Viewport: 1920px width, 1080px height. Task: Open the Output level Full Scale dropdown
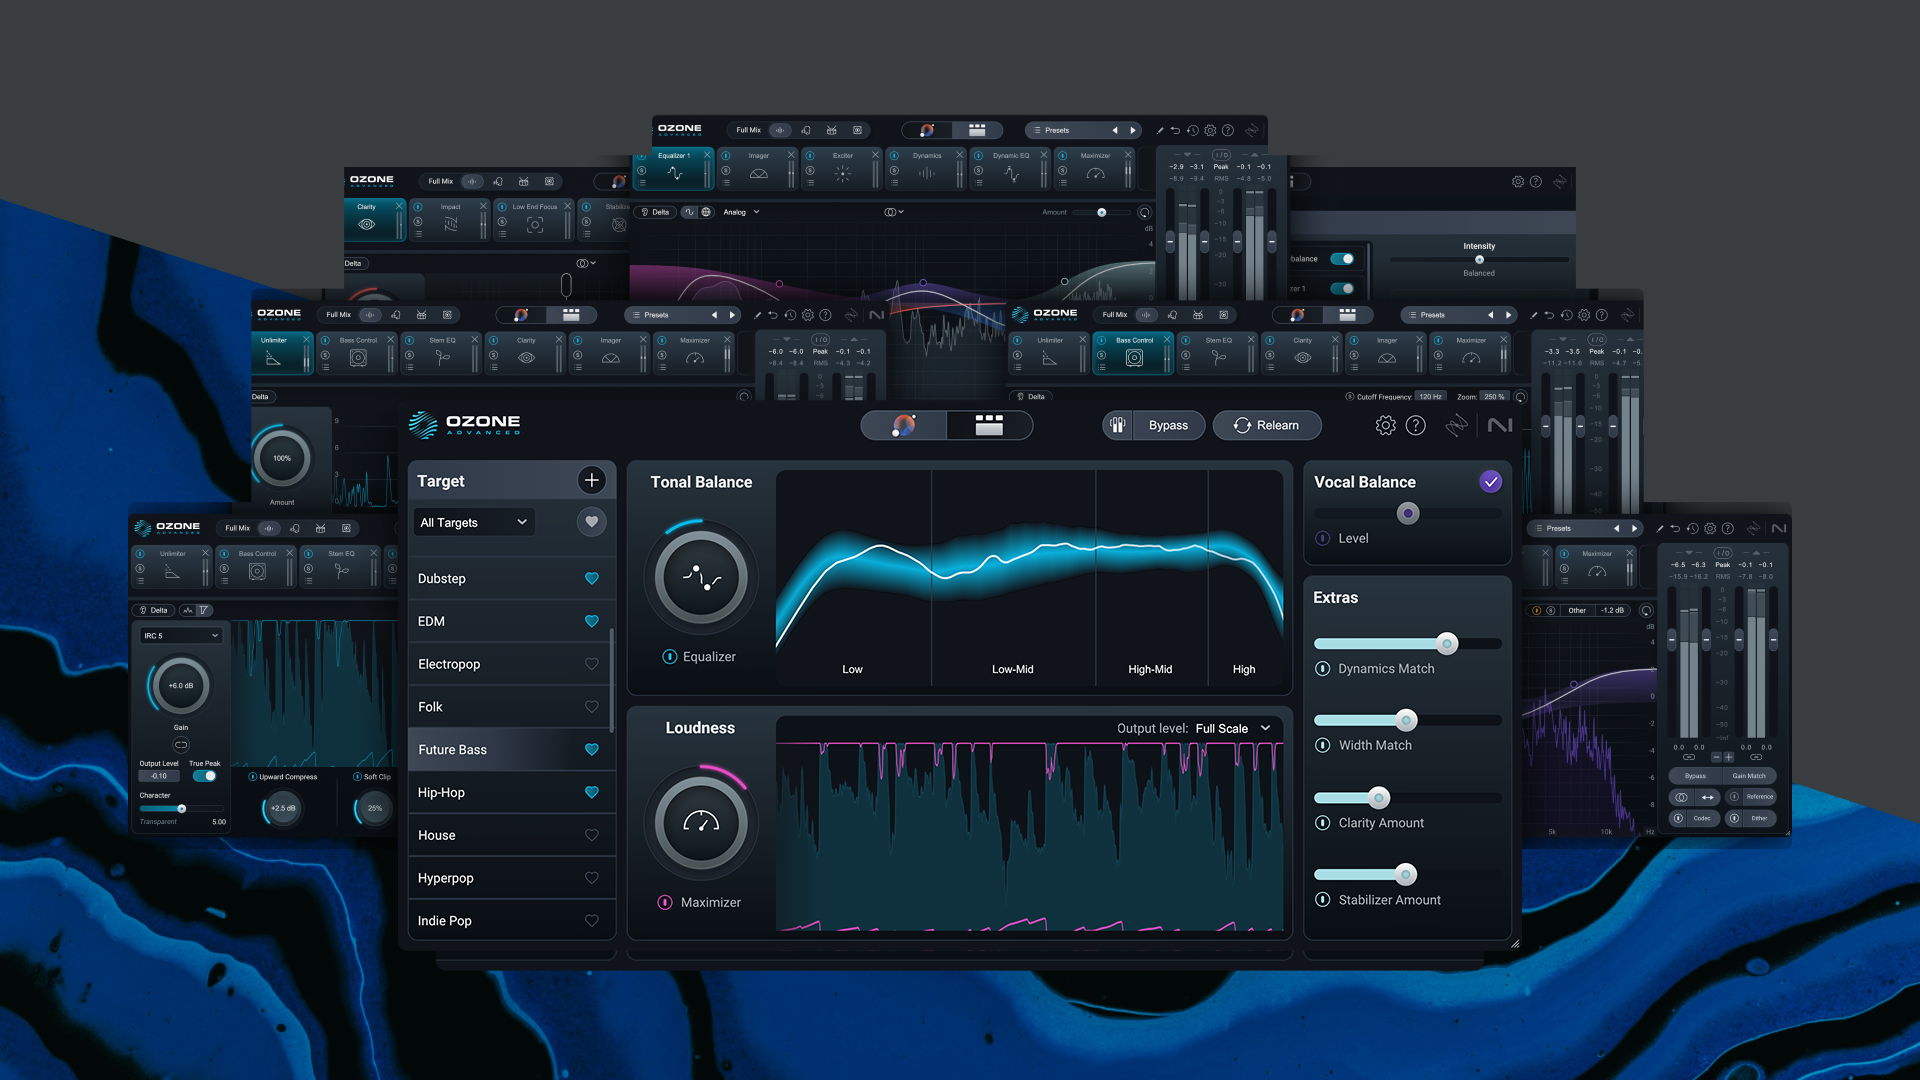tap(1233, 728)
